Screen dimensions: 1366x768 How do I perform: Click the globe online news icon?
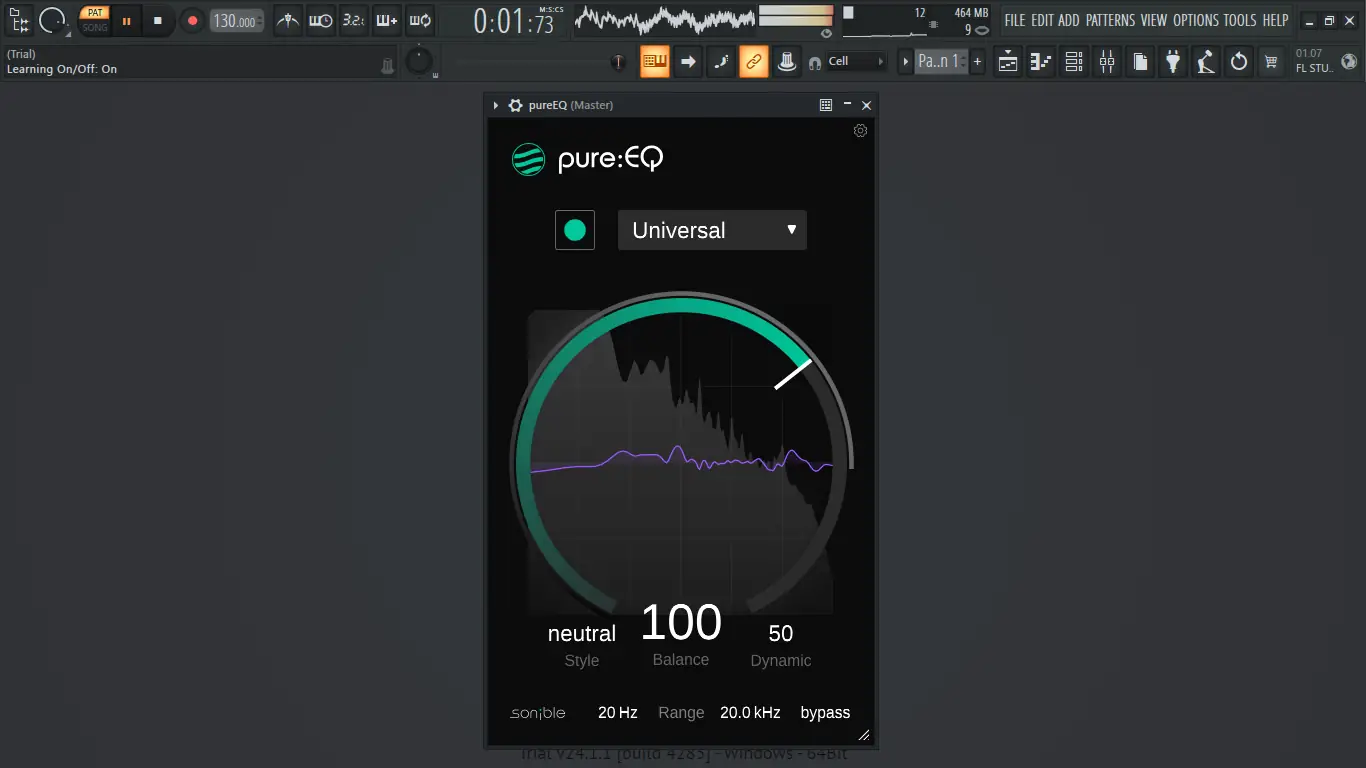pos(1349,62)
